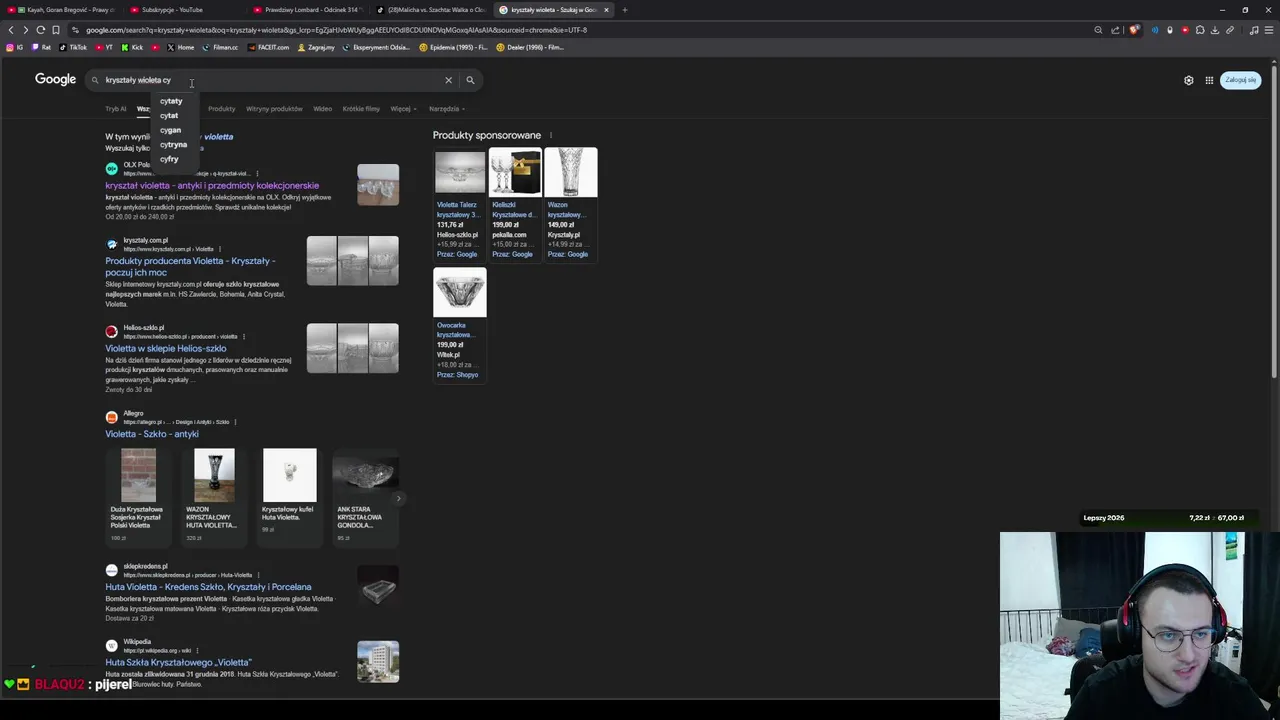The width and height of the screenshot is (1280, 720).
Task: Click the Google logo
Action: [55, 79]
